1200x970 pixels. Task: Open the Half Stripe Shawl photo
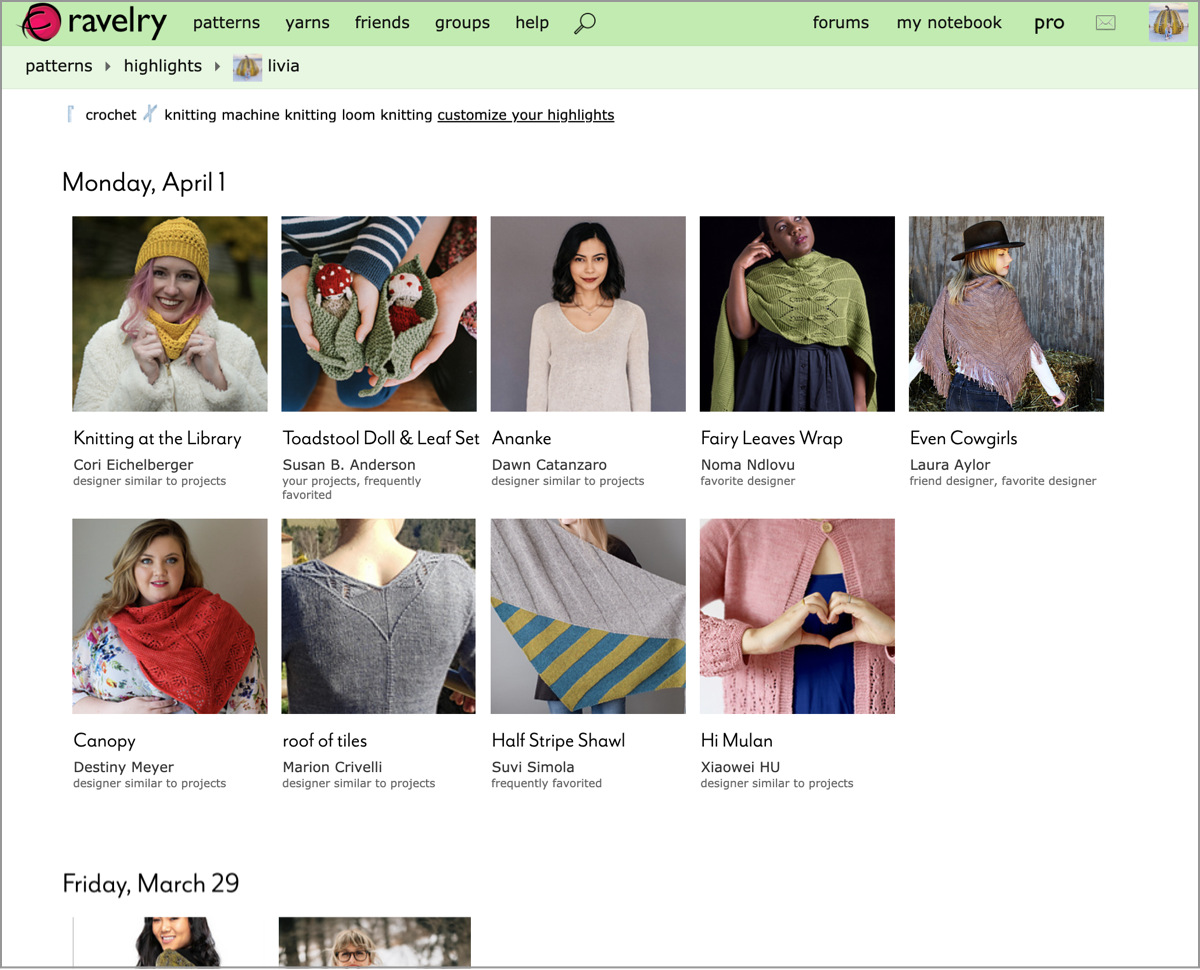coord(588,616)
